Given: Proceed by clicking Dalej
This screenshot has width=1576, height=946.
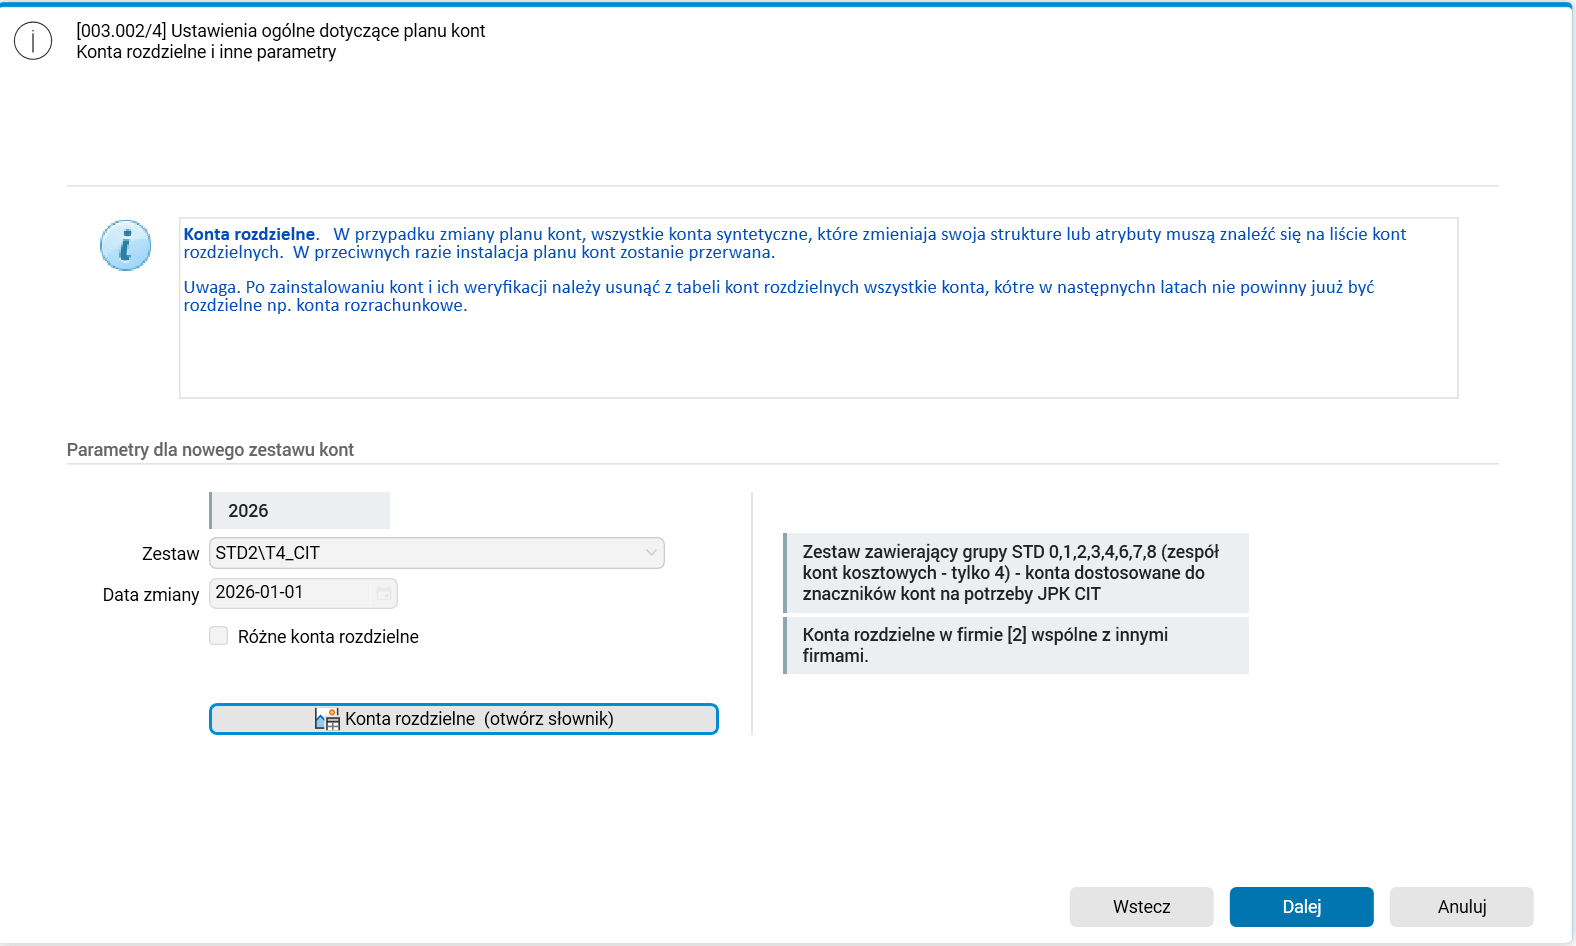Looking at the screenshot, I should 1301,907.
